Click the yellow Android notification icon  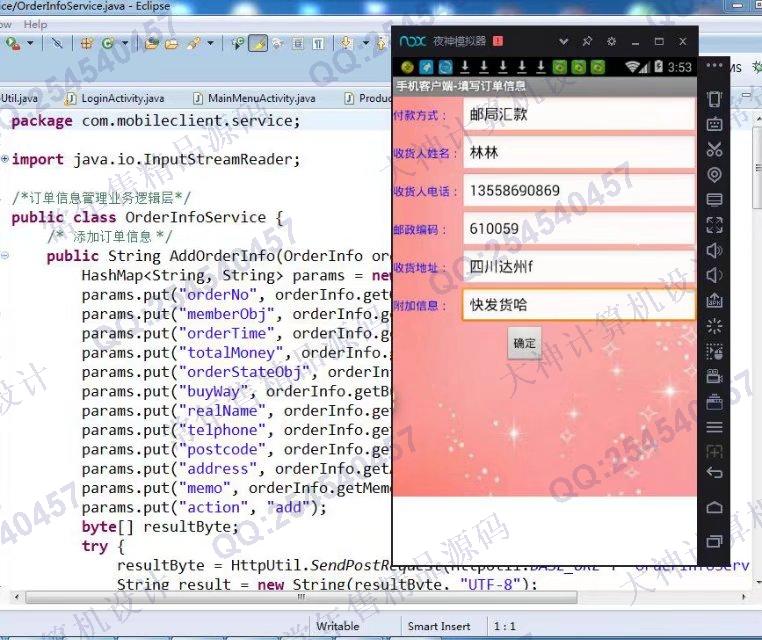point(407,67)
